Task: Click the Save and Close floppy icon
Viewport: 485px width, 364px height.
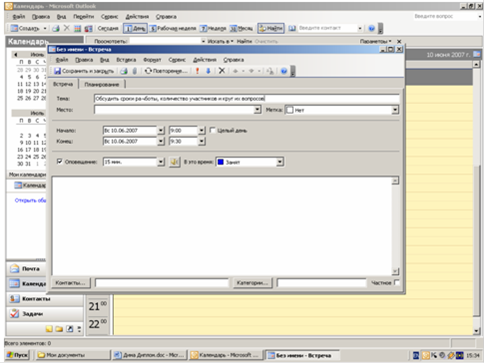Action: (x=57, y=71)
